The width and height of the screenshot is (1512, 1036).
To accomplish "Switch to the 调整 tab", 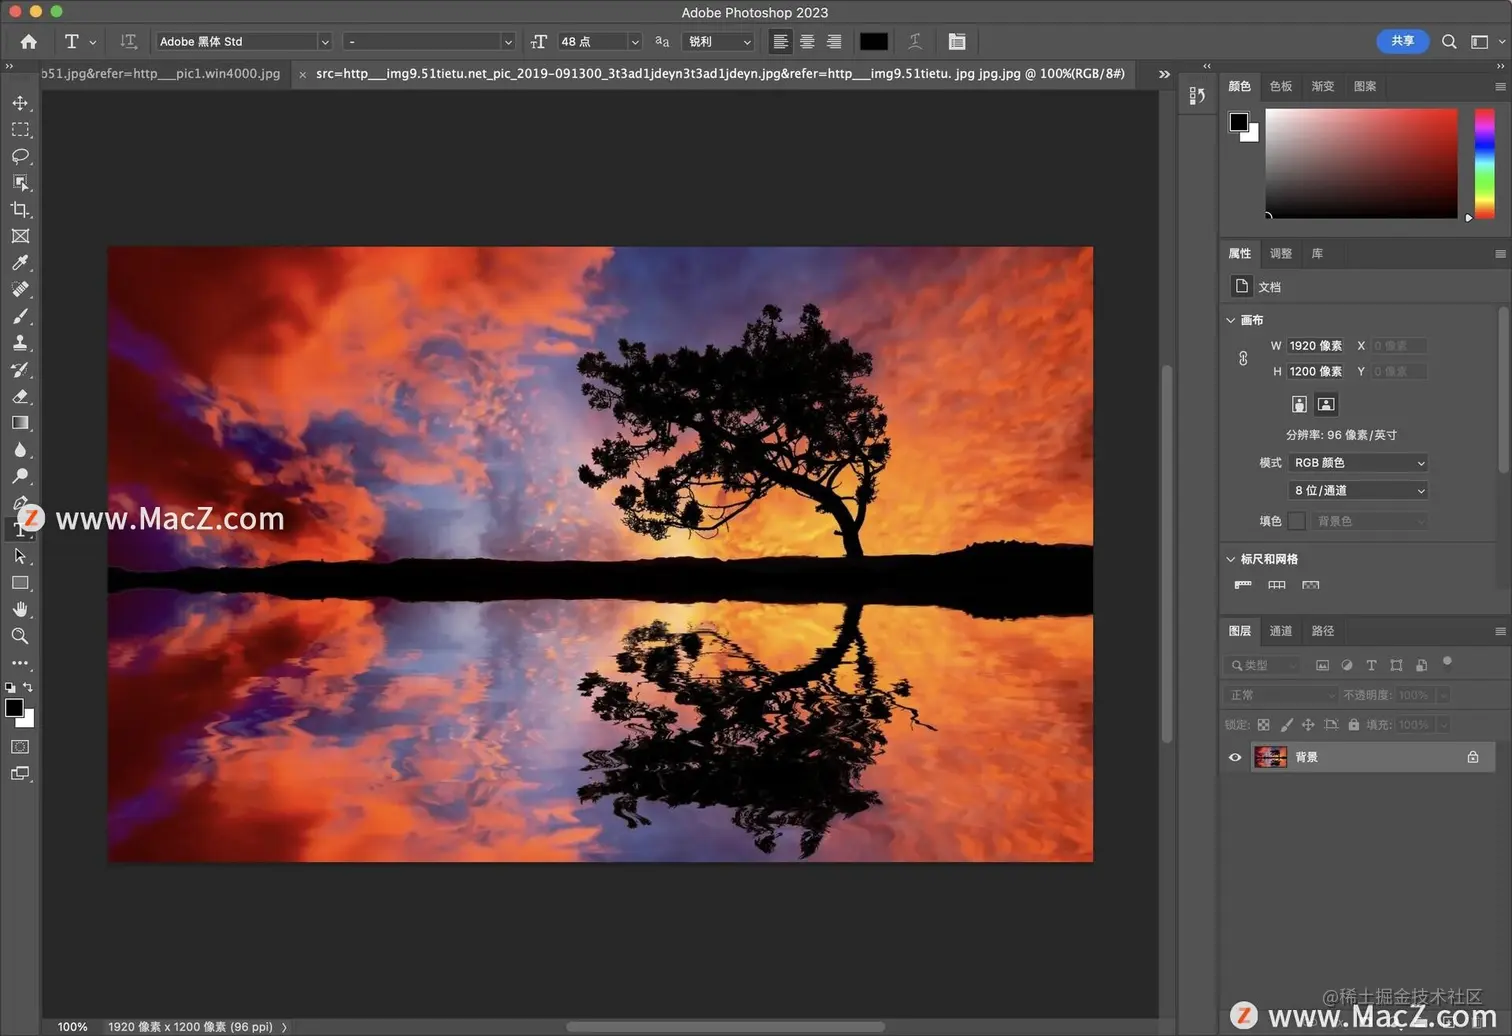I will tap(1281, 253).
